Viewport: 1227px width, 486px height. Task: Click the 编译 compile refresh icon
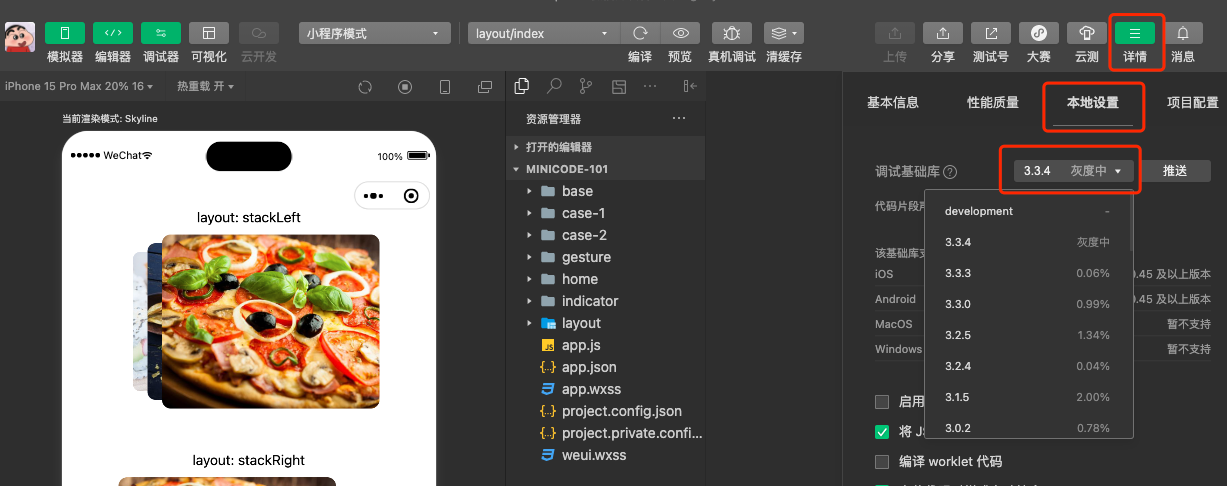(x=640, y=33)
